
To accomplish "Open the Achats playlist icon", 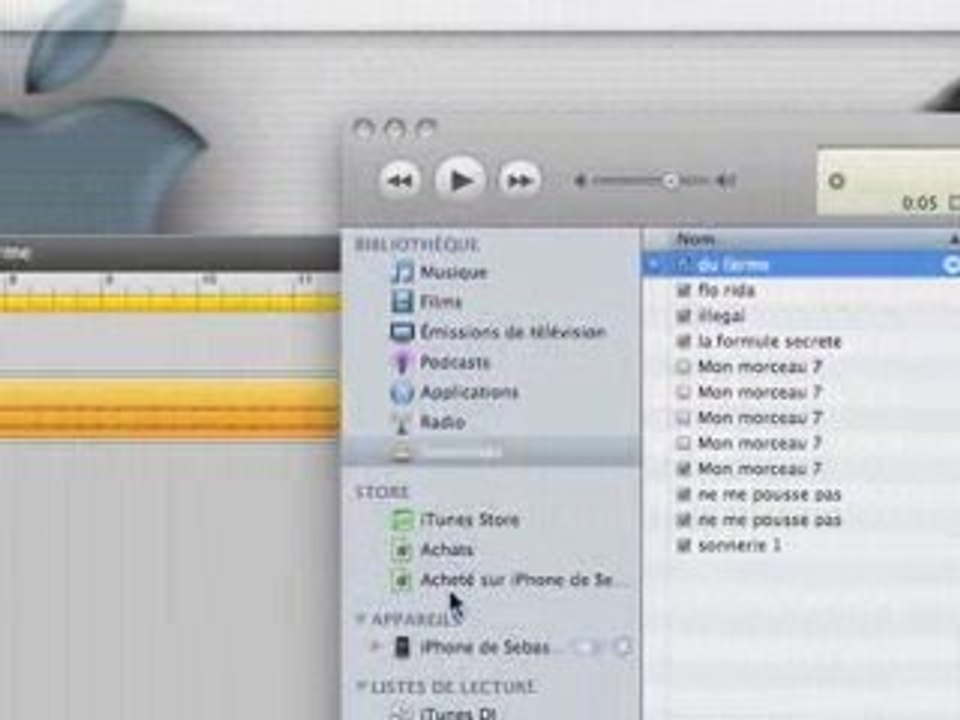I will click(402, 550).
